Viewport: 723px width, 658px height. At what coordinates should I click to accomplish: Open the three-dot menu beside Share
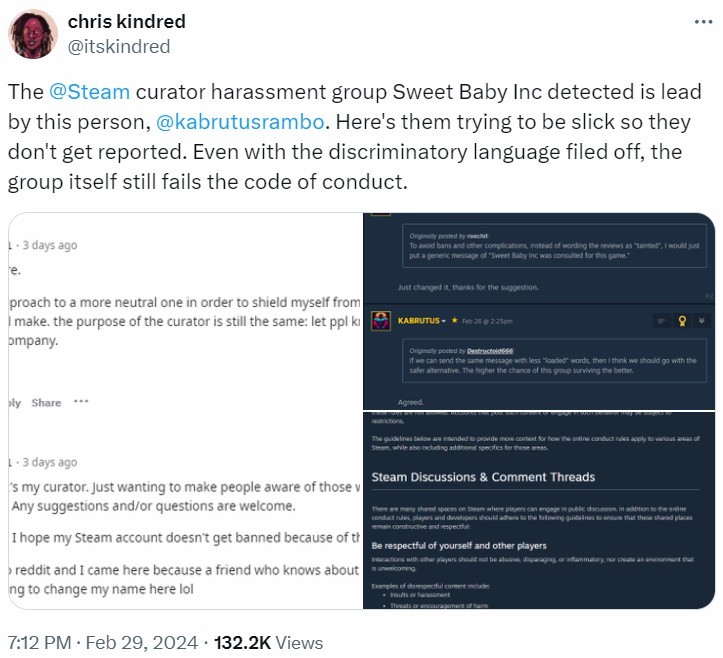click(x=80, y=403)
